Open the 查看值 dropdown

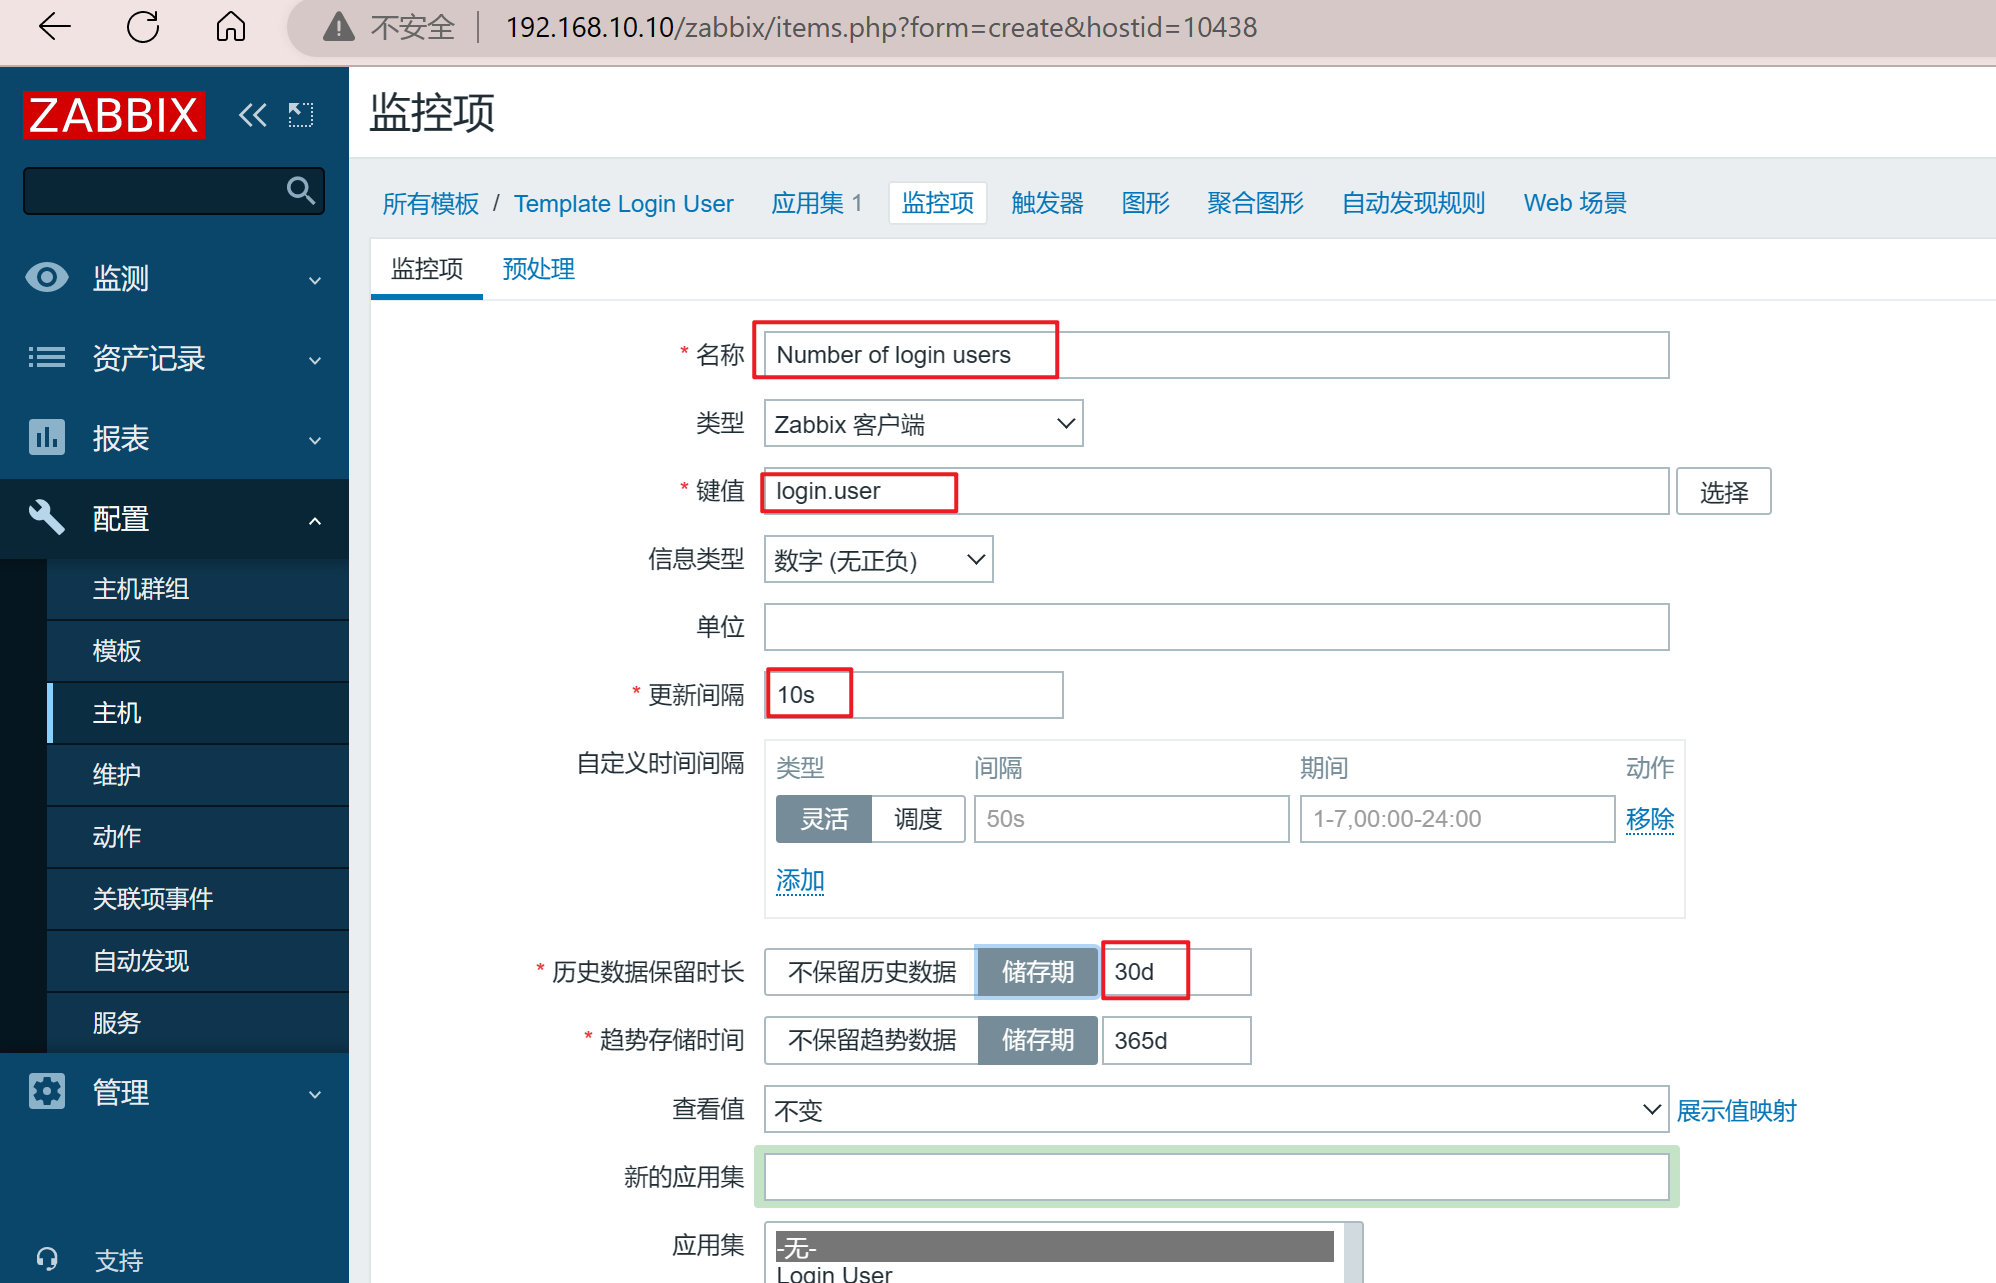point(1216,1110)
